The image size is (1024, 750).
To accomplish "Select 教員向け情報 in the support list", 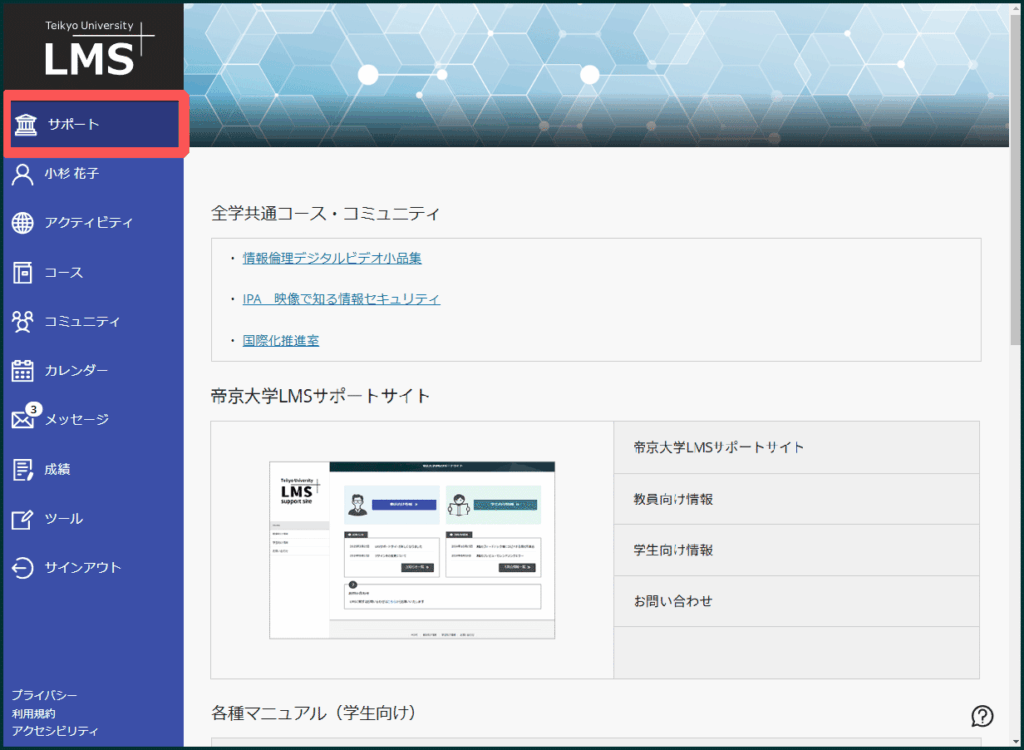I will pyautogui.click(x=796, y=499).
